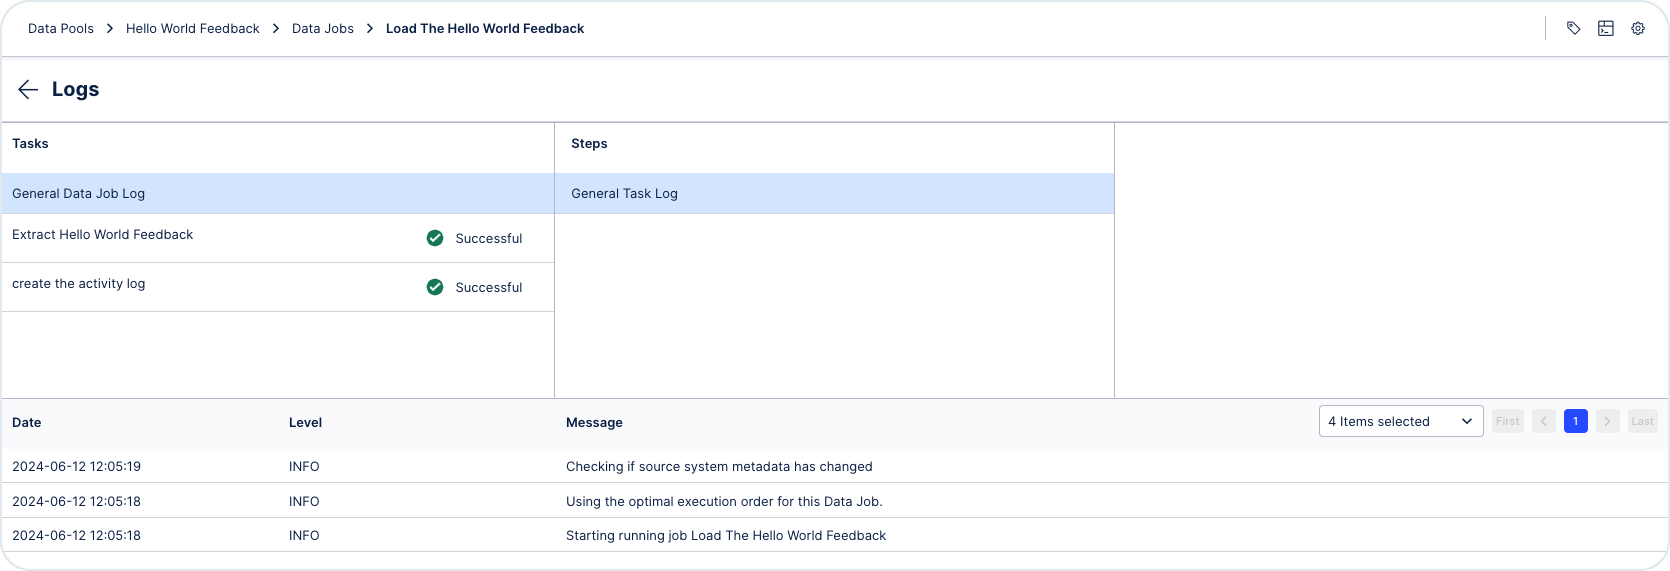Select page 1 in pagination
Screen dimensions: 1670x571
coord(1576,421)
